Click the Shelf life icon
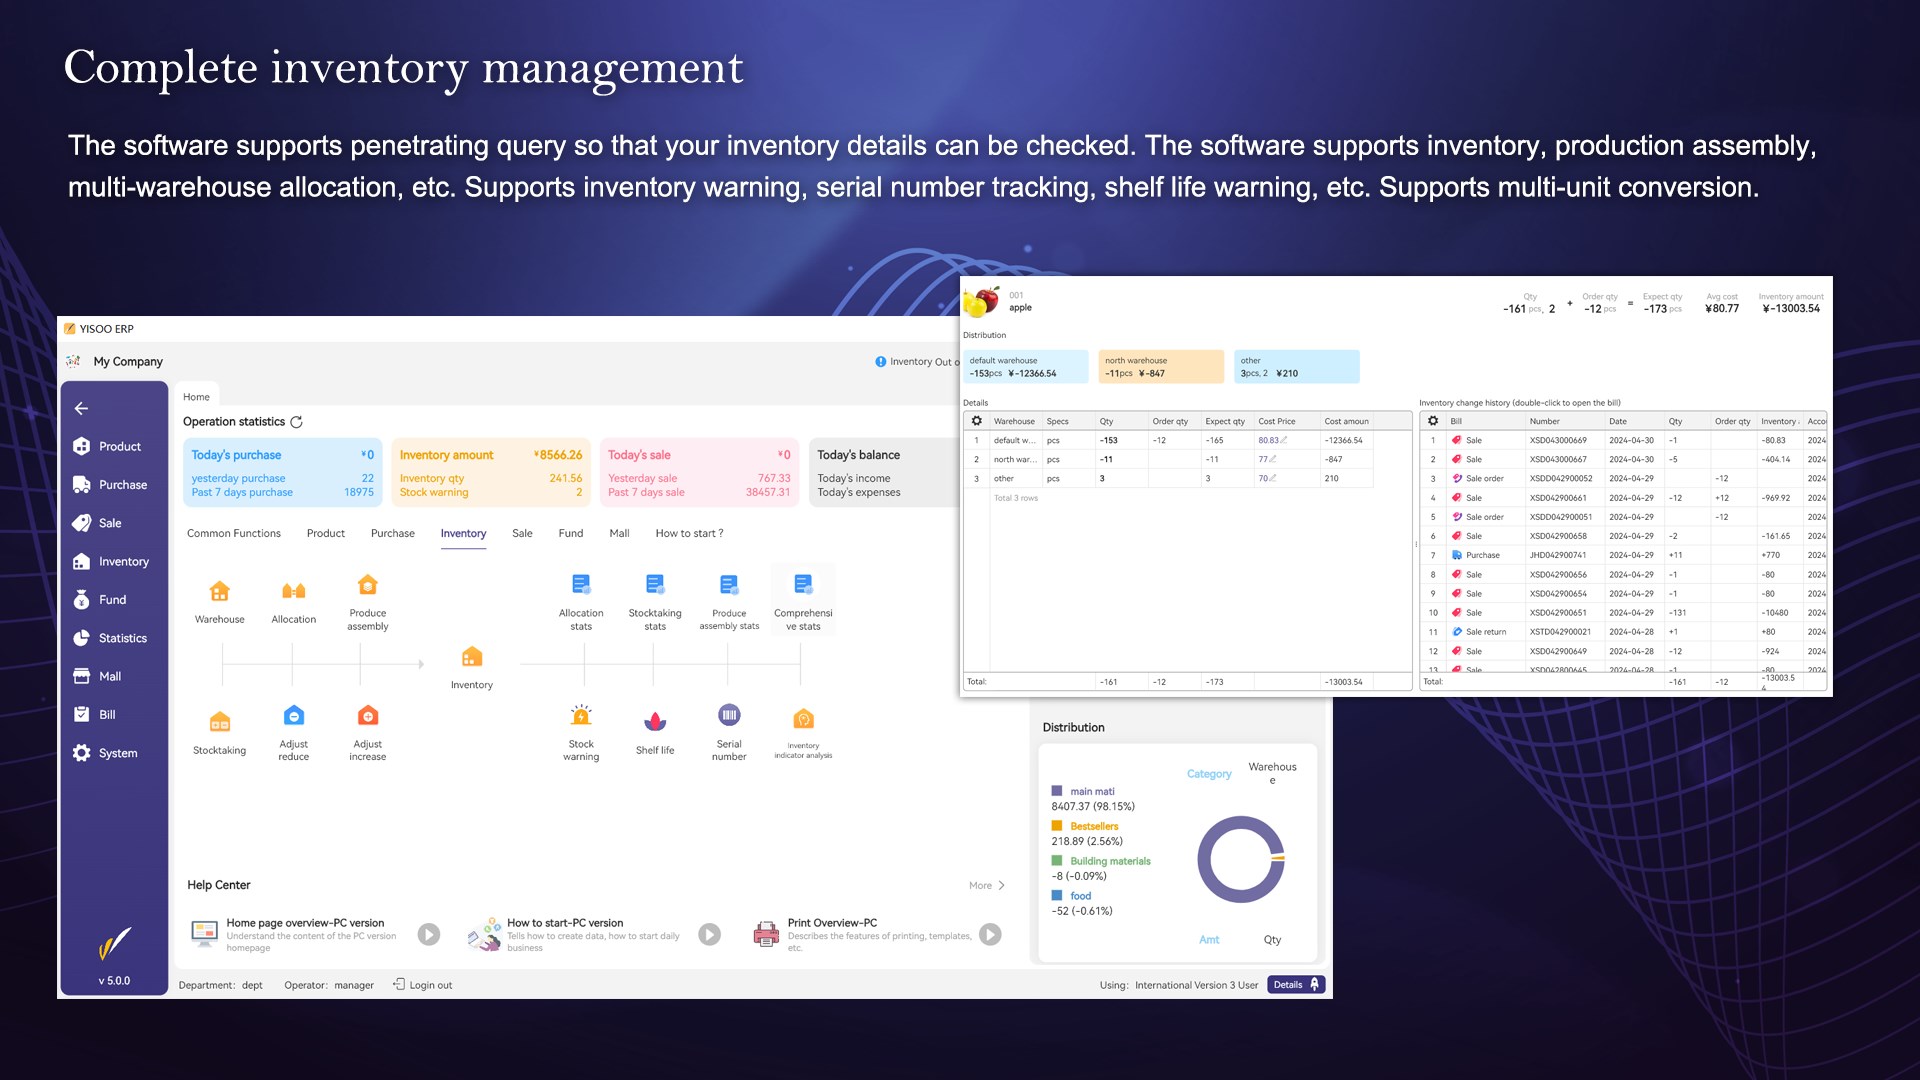 (655, 723)
